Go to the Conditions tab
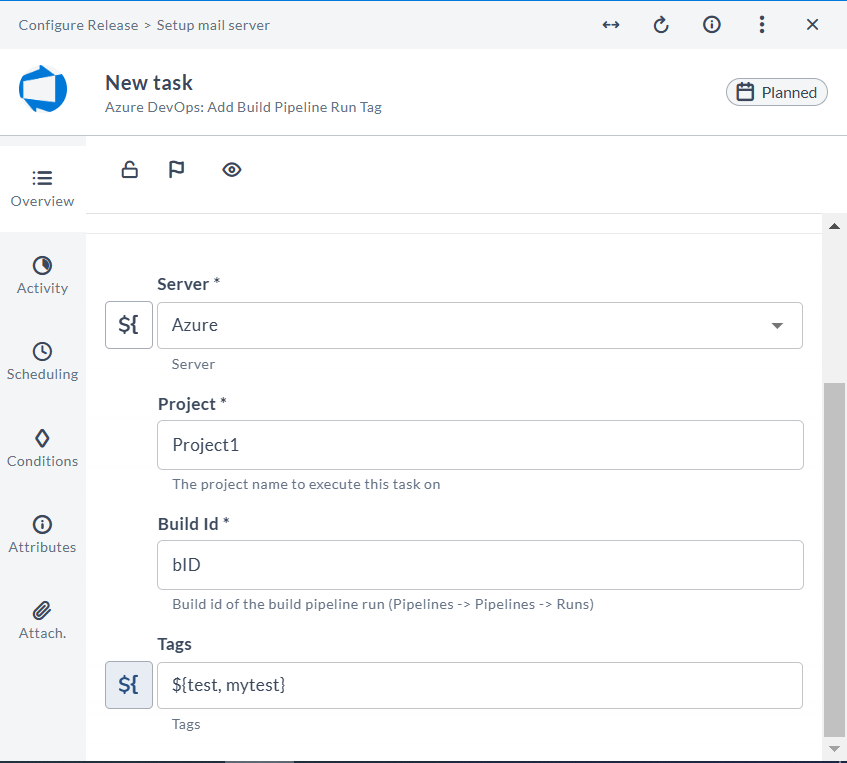The image size is (847, 763). [42, 448]
